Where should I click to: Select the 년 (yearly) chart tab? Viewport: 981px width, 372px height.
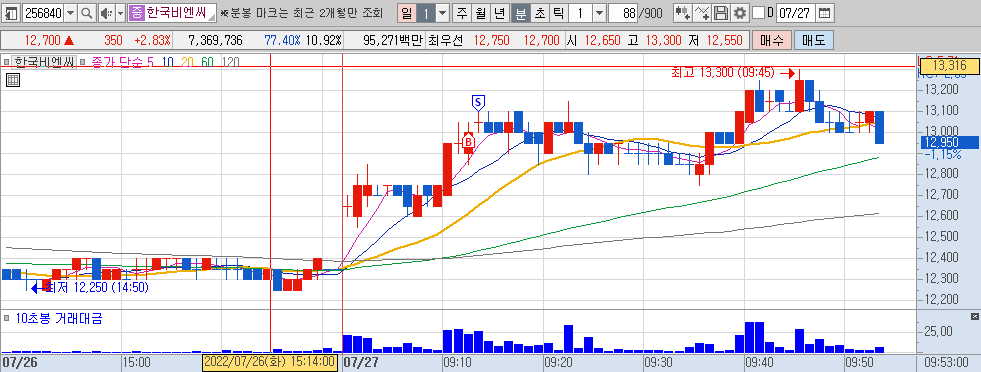tap(499, 13)
